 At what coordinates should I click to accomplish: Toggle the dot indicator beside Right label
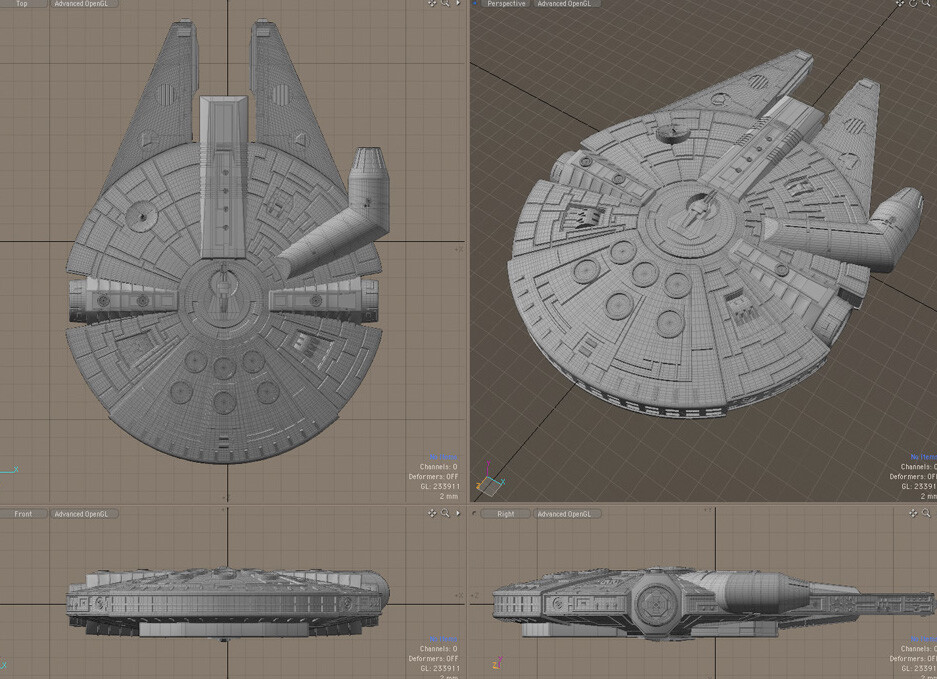pos(474,513)
